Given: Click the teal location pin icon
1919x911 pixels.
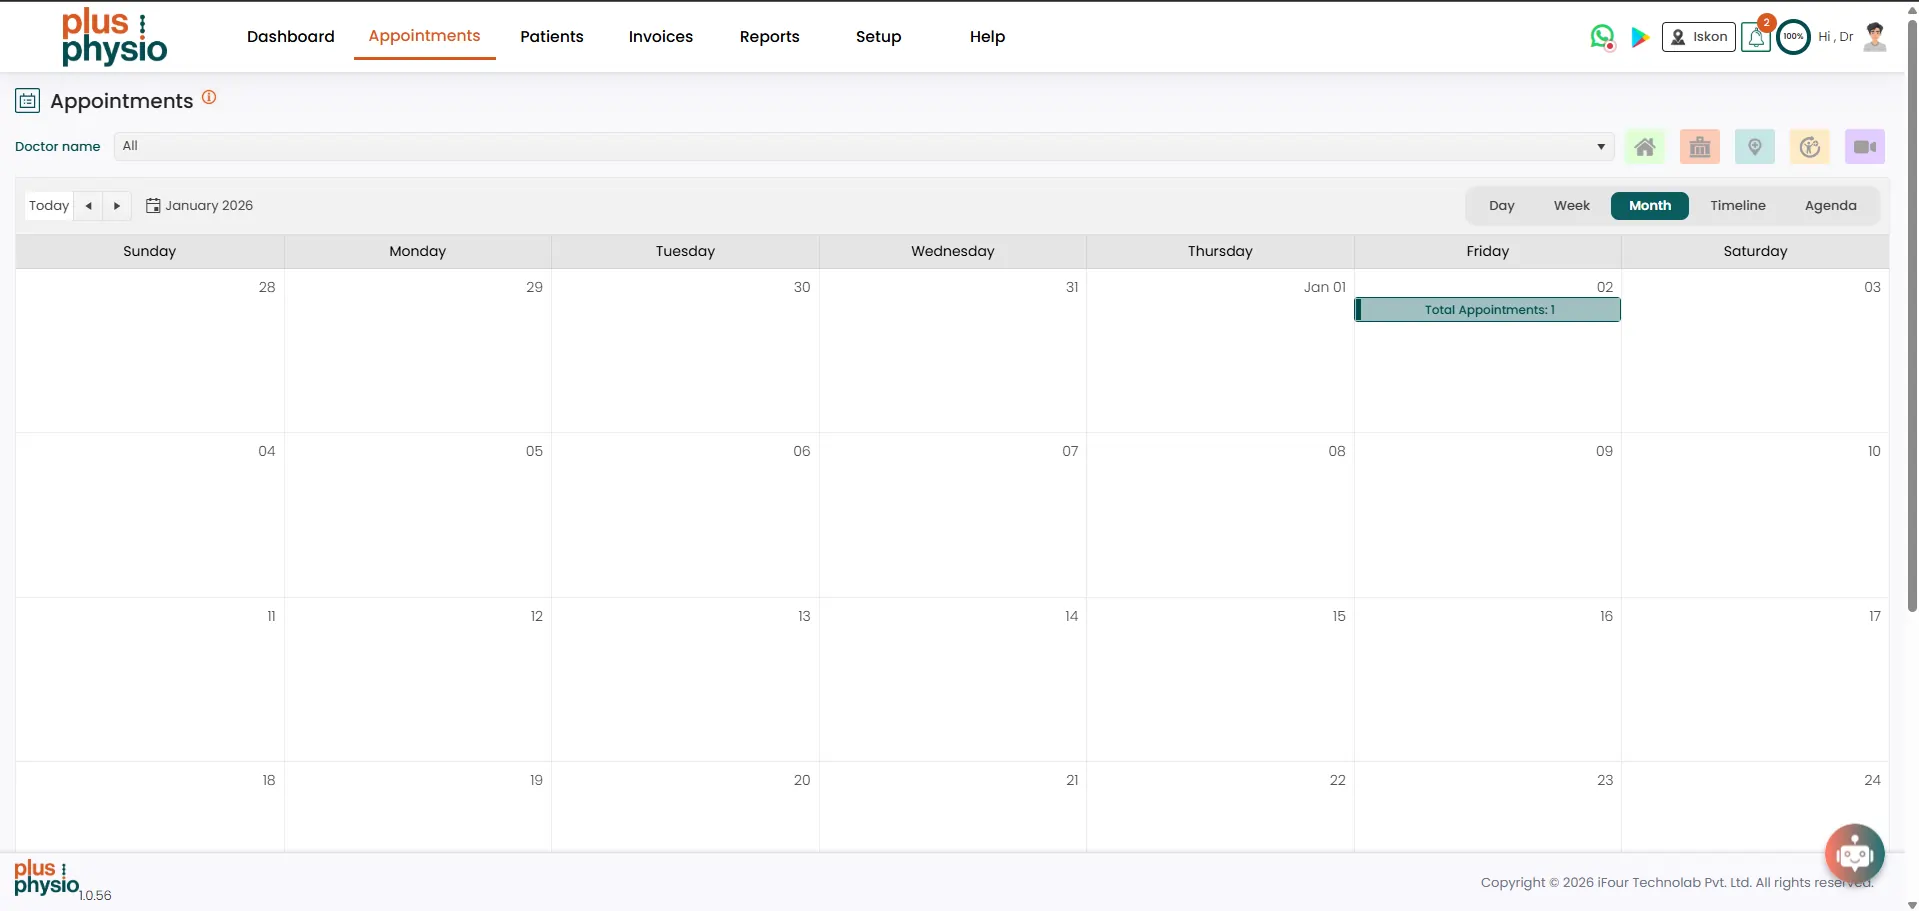Looking at the screenshot, I should click(1754, 147).
